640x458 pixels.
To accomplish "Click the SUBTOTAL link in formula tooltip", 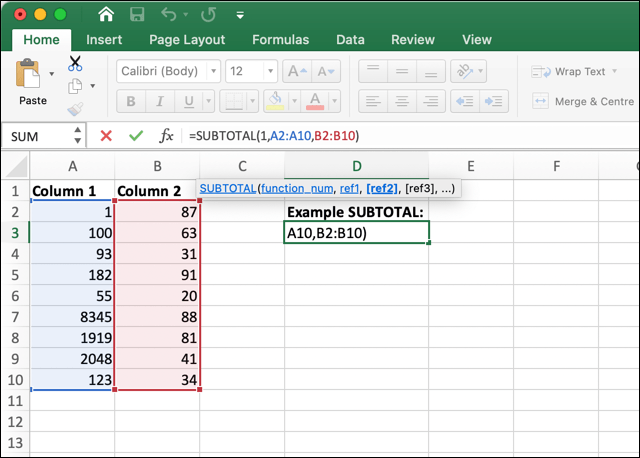I will 228,189.
